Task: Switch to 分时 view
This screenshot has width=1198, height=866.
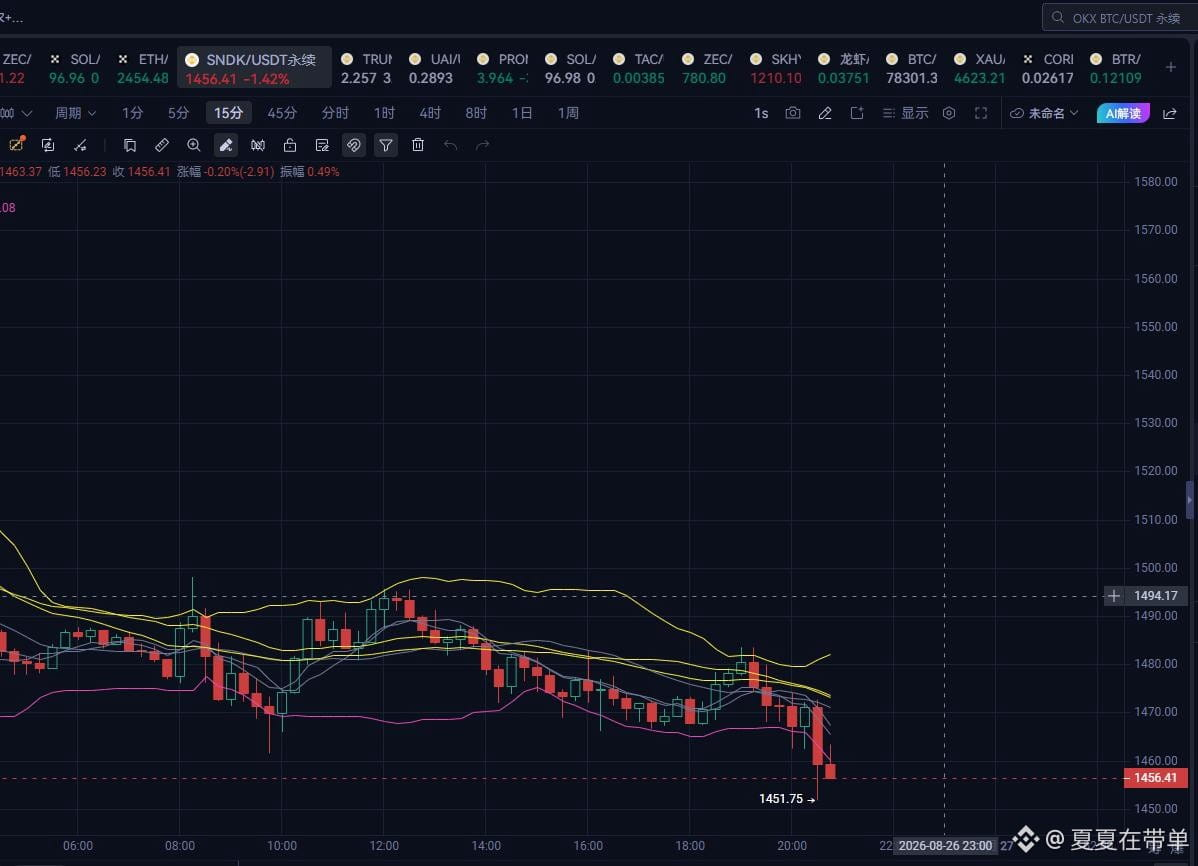Action: [x=335, y=113]
